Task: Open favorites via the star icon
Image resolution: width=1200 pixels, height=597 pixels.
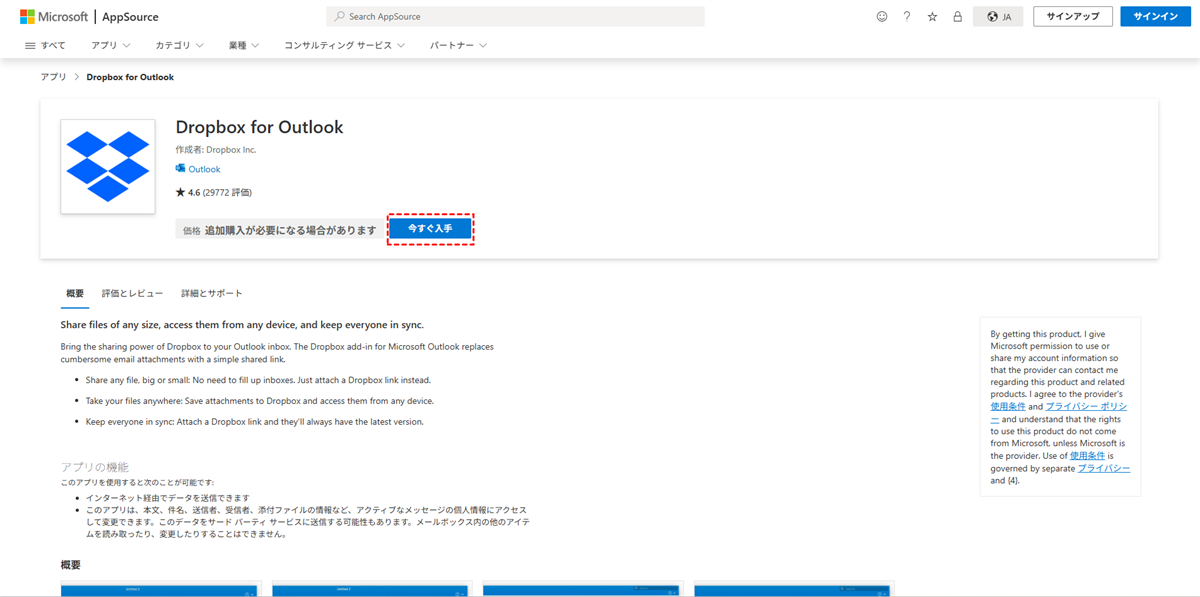Action: click(932, 17)
